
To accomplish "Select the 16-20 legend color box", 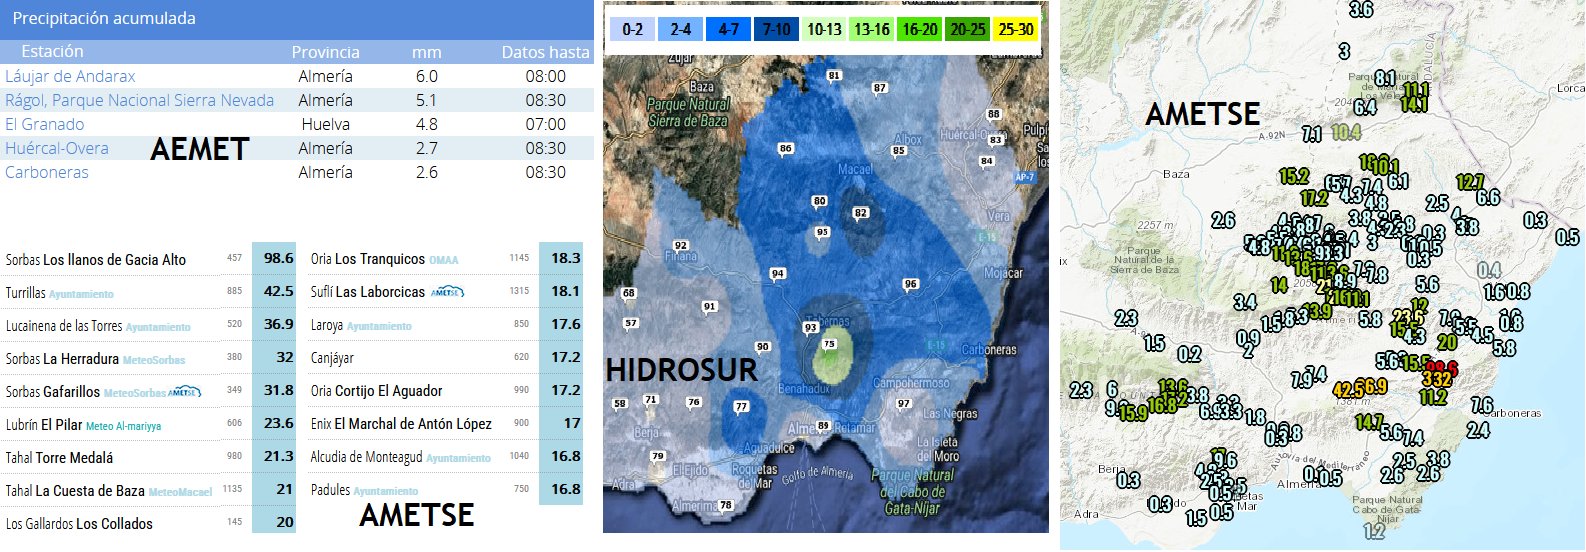I will pos(920,29).
